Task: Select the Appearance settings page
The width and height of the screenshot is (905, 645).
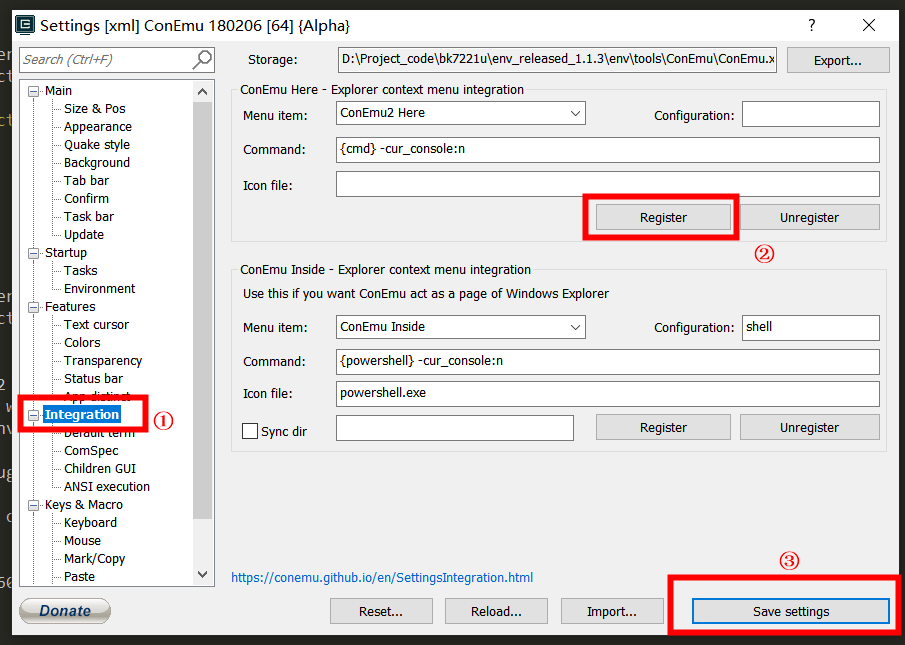Action: (97, 127)
